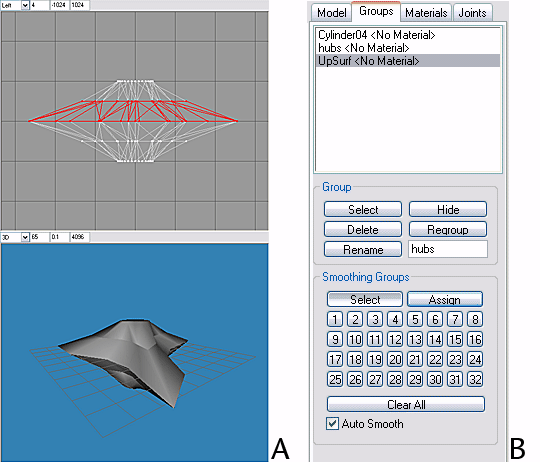
Task: Hide the selected group
Action: (x=448, y=209)
